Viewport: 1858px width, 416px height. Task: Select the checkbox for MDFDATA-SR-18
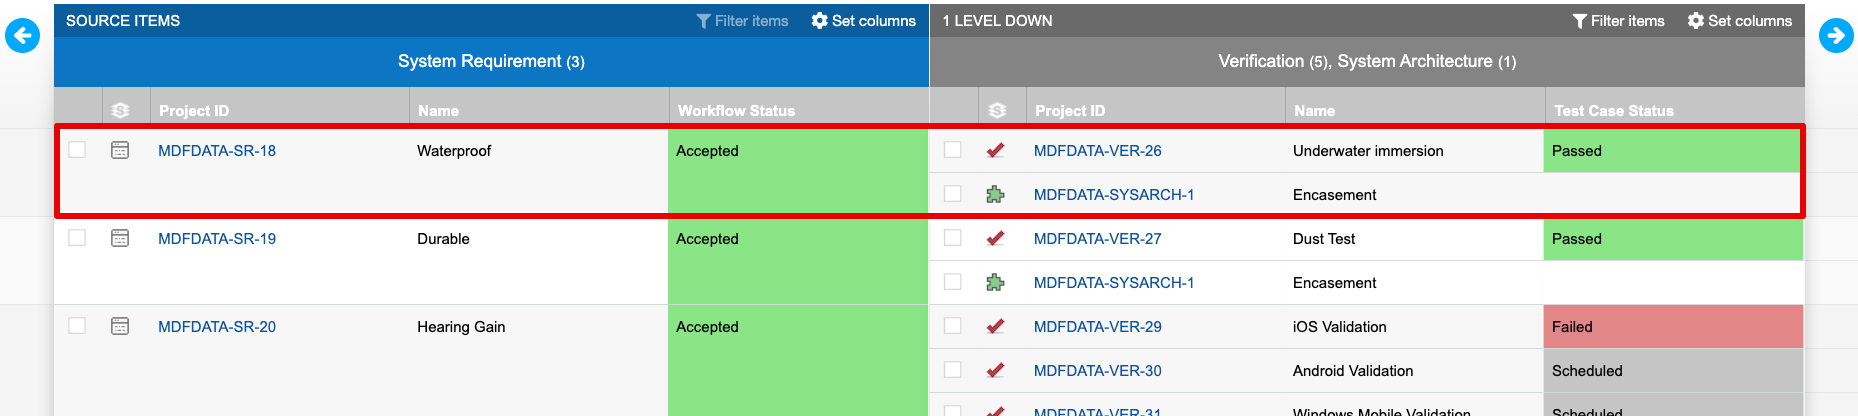point(77,150)
